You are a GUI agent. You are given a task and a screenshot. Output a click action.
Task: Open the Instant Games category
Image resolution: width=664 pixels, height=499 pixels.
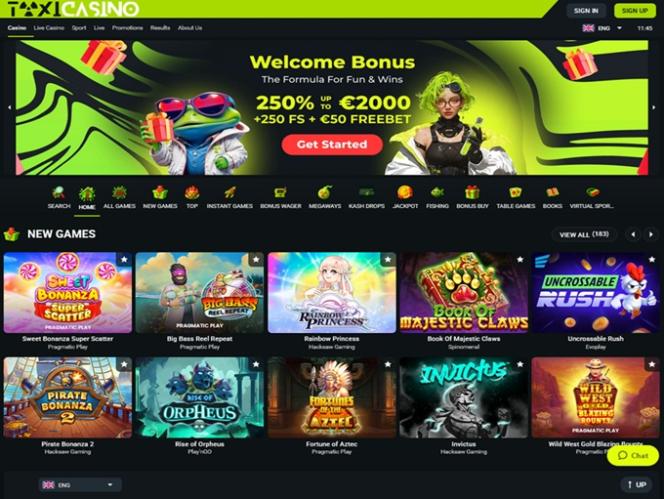point(230,197)
